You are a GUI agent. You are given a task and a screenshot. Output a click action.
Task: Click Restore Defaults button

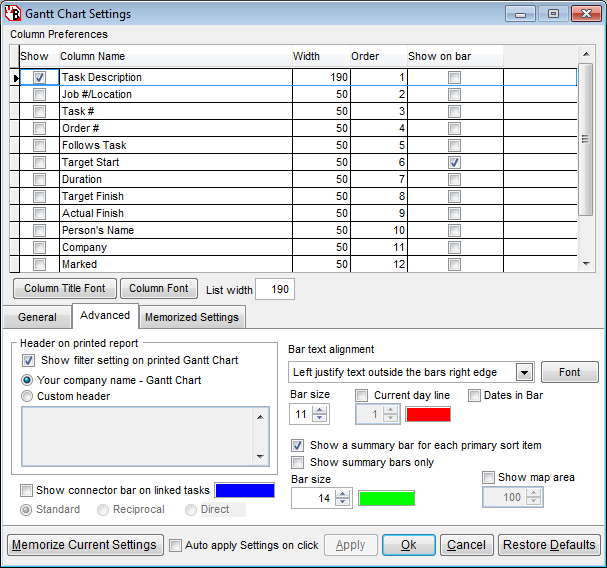[549, 545]
